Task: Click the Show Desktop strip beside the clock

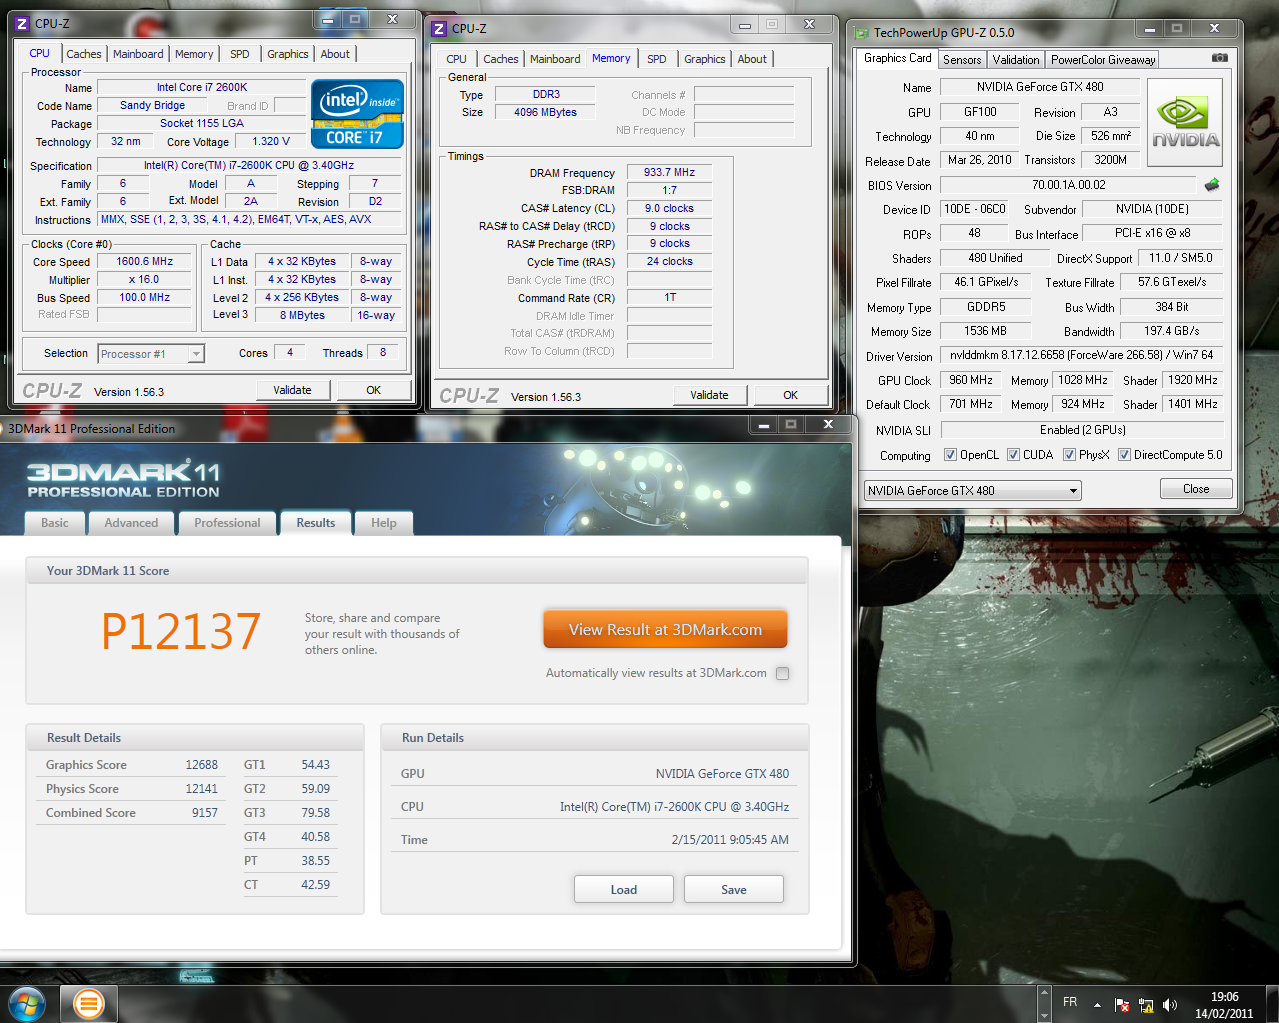Action: pos(1272,1004)
